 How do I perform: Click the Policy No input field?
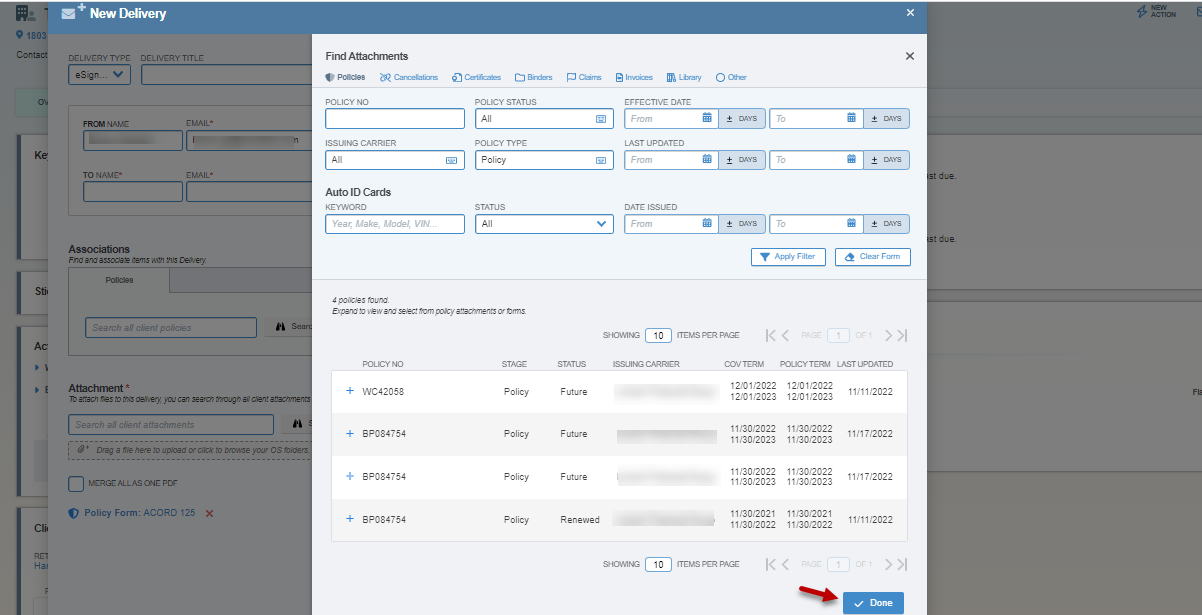pos(395,118)
